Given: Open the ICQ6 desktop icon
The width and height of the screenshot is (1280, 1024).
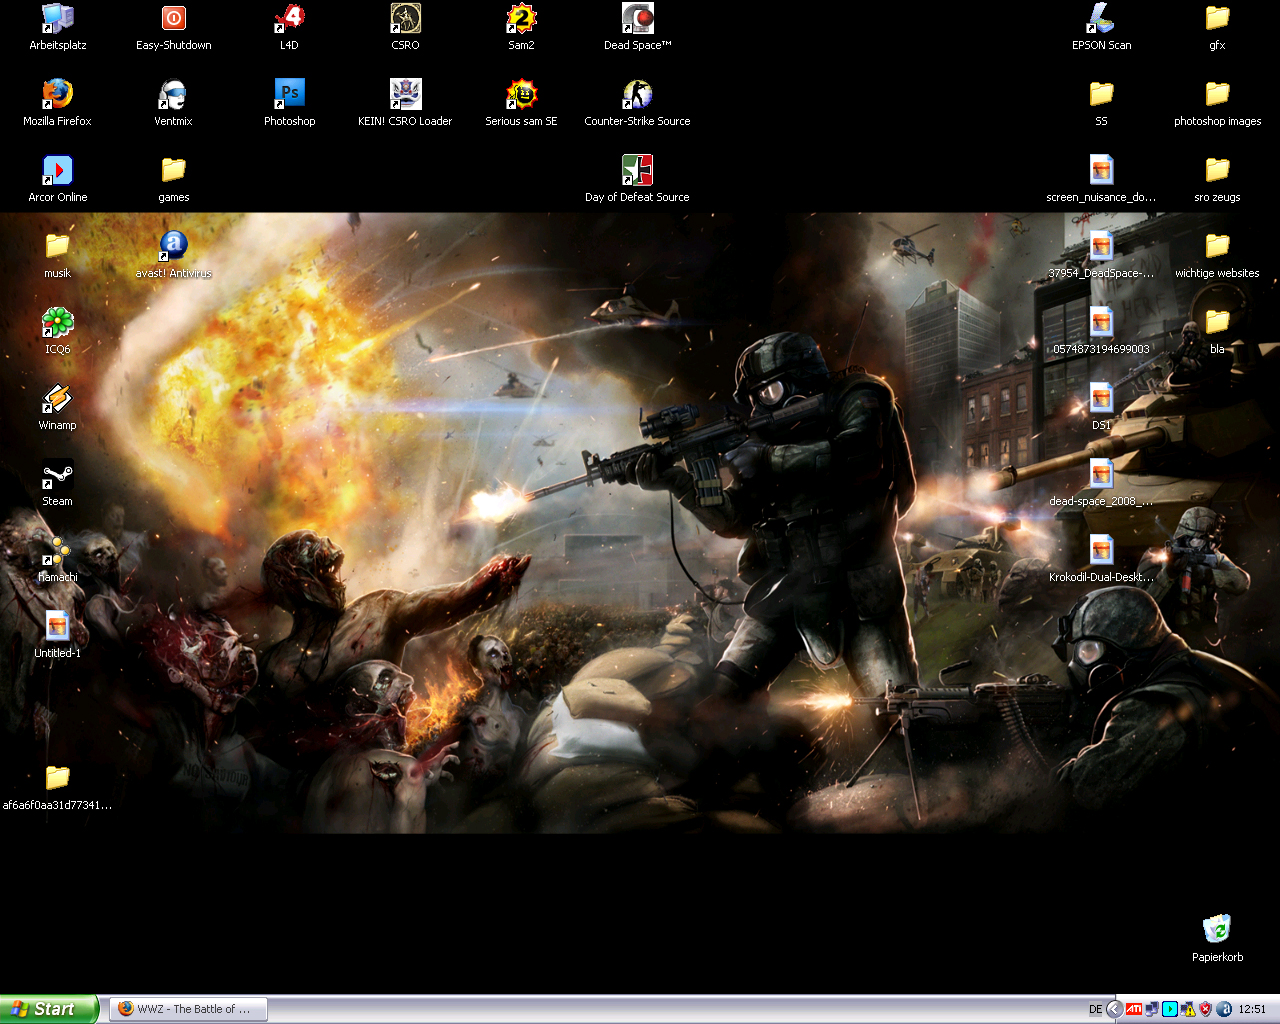Looking at the screenshot, I should [x=57, y=323].
